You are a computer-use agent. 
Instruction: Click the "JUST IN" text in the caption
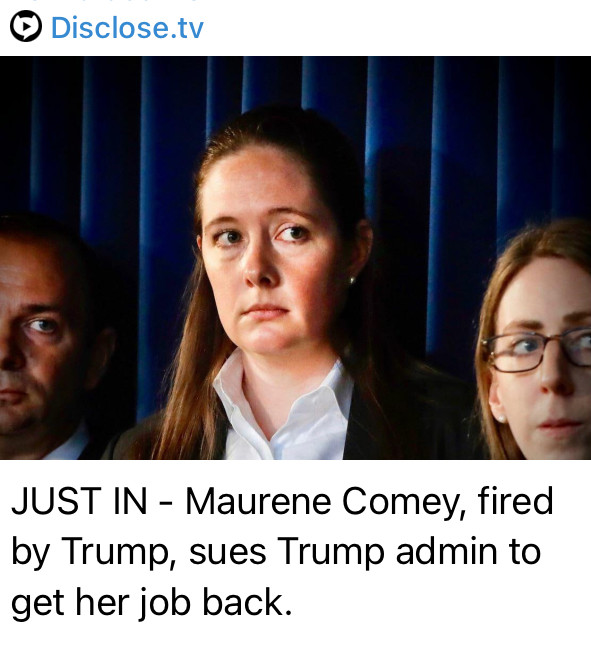tap(79, 501)
